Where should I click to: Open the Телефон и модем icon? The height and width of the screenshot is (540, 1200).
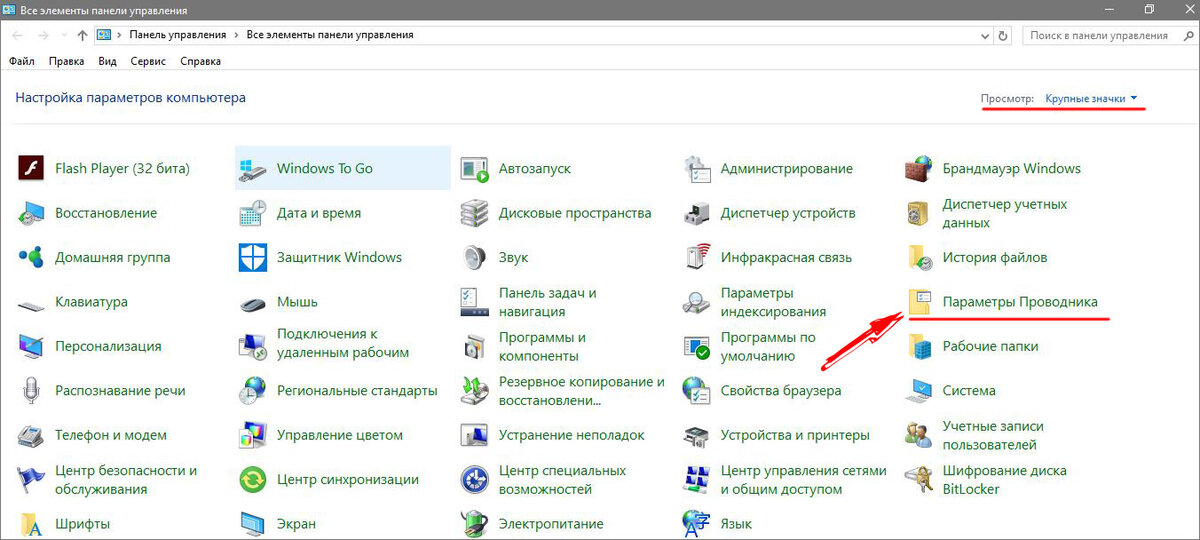click(32, 435)
